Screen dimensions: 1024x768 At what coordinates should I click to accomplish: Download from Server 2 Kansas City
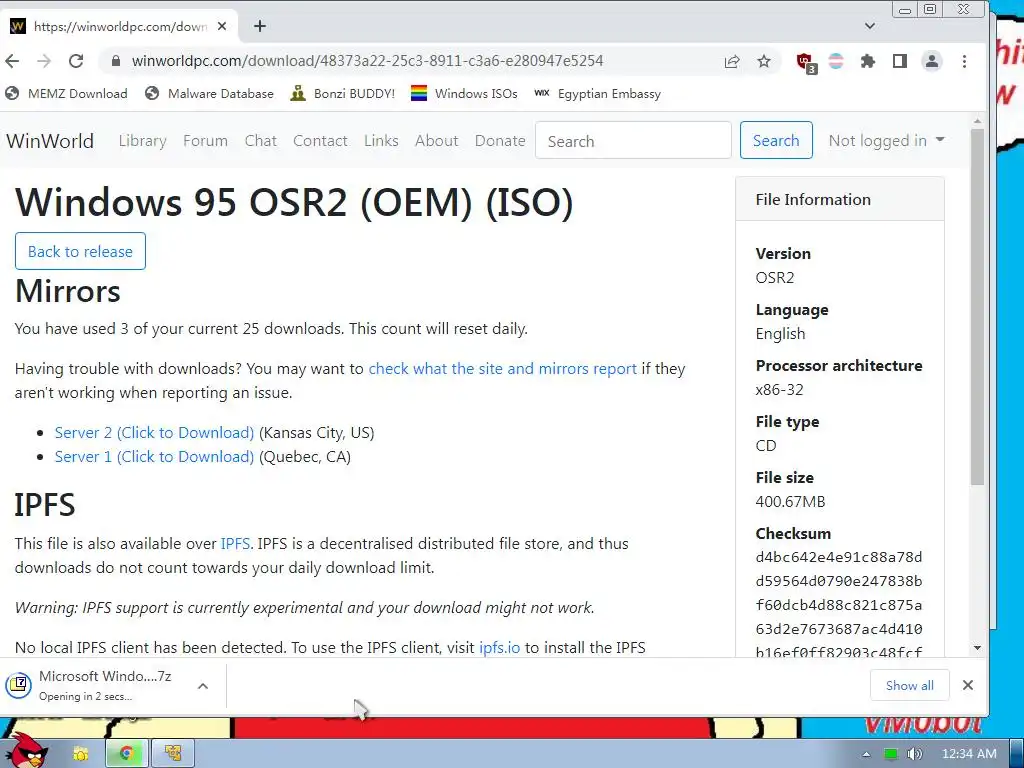point(154,432)
